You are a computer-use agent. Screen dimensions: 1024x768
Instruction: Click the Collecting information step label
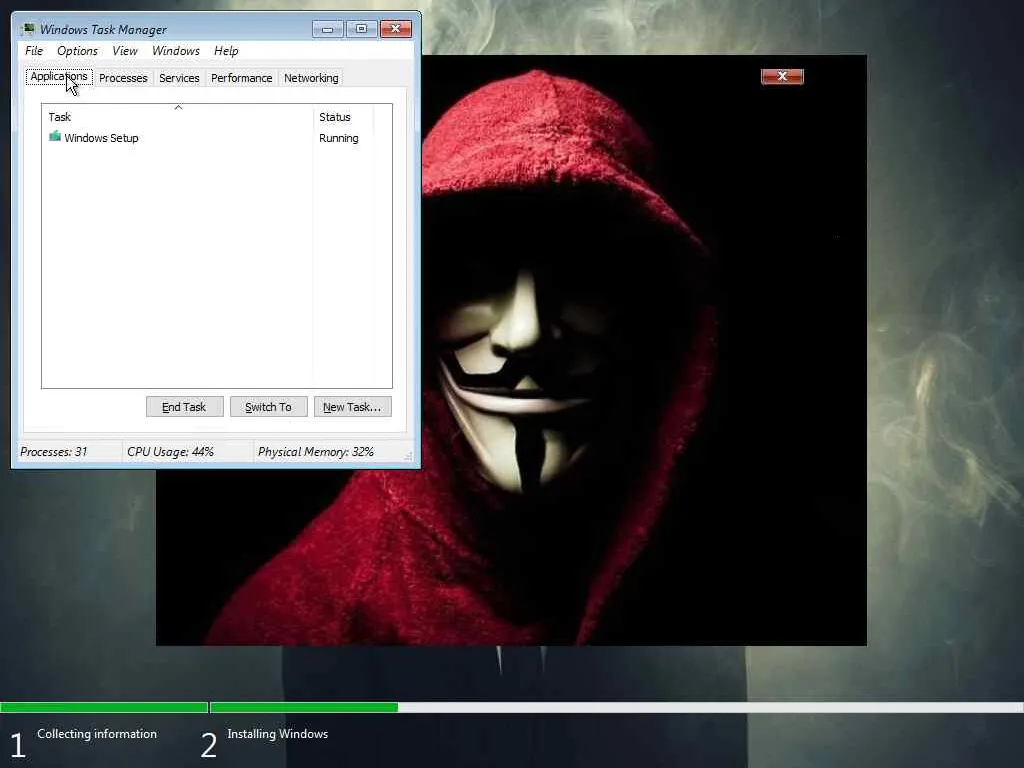click(97, 734)
